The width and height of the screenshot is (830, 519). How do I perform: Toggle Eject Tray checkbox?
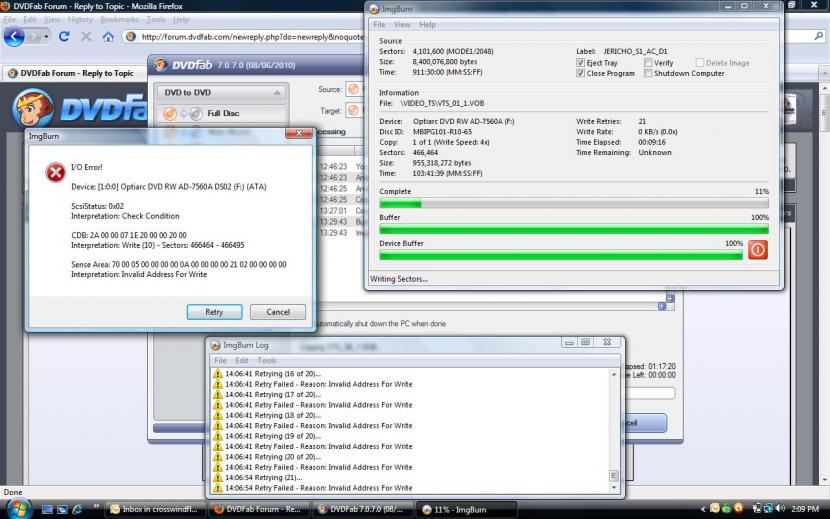coord(580,62)
